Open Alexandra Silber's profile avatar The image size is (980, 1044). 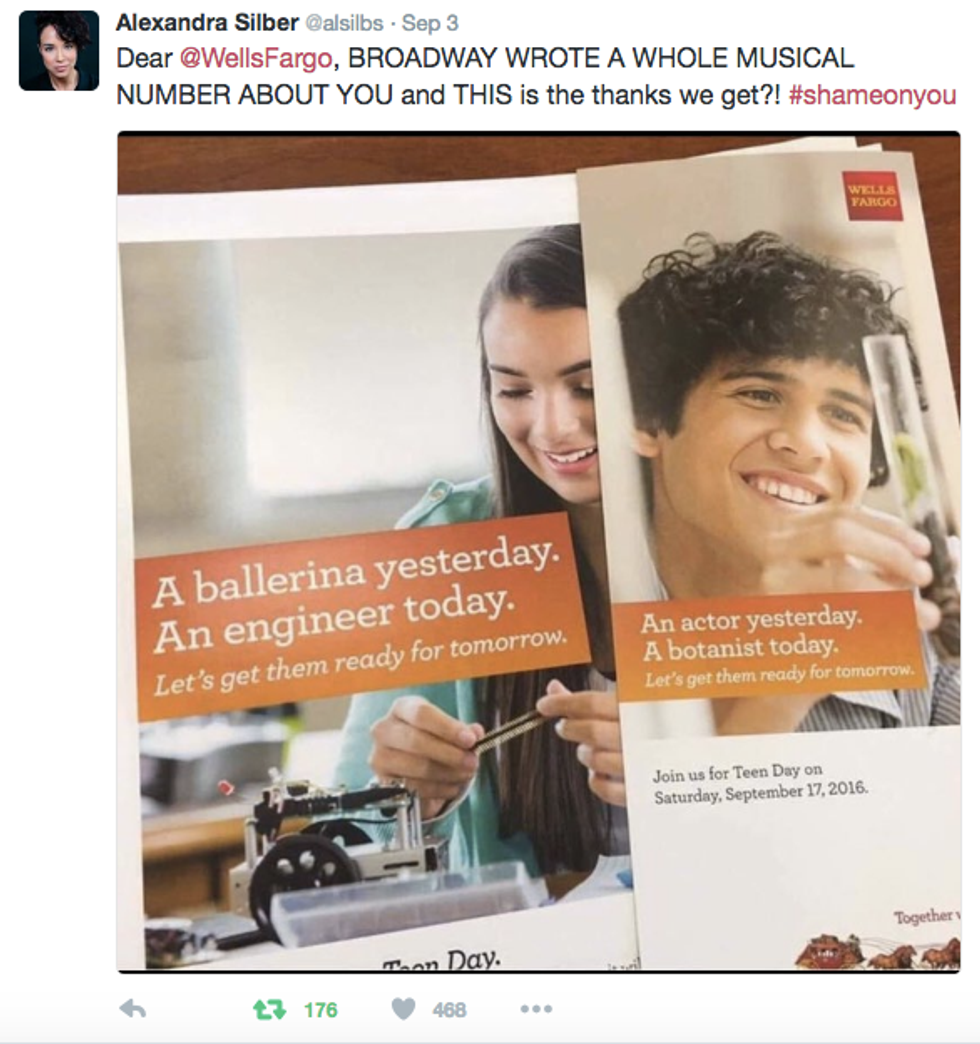[59, 51]
